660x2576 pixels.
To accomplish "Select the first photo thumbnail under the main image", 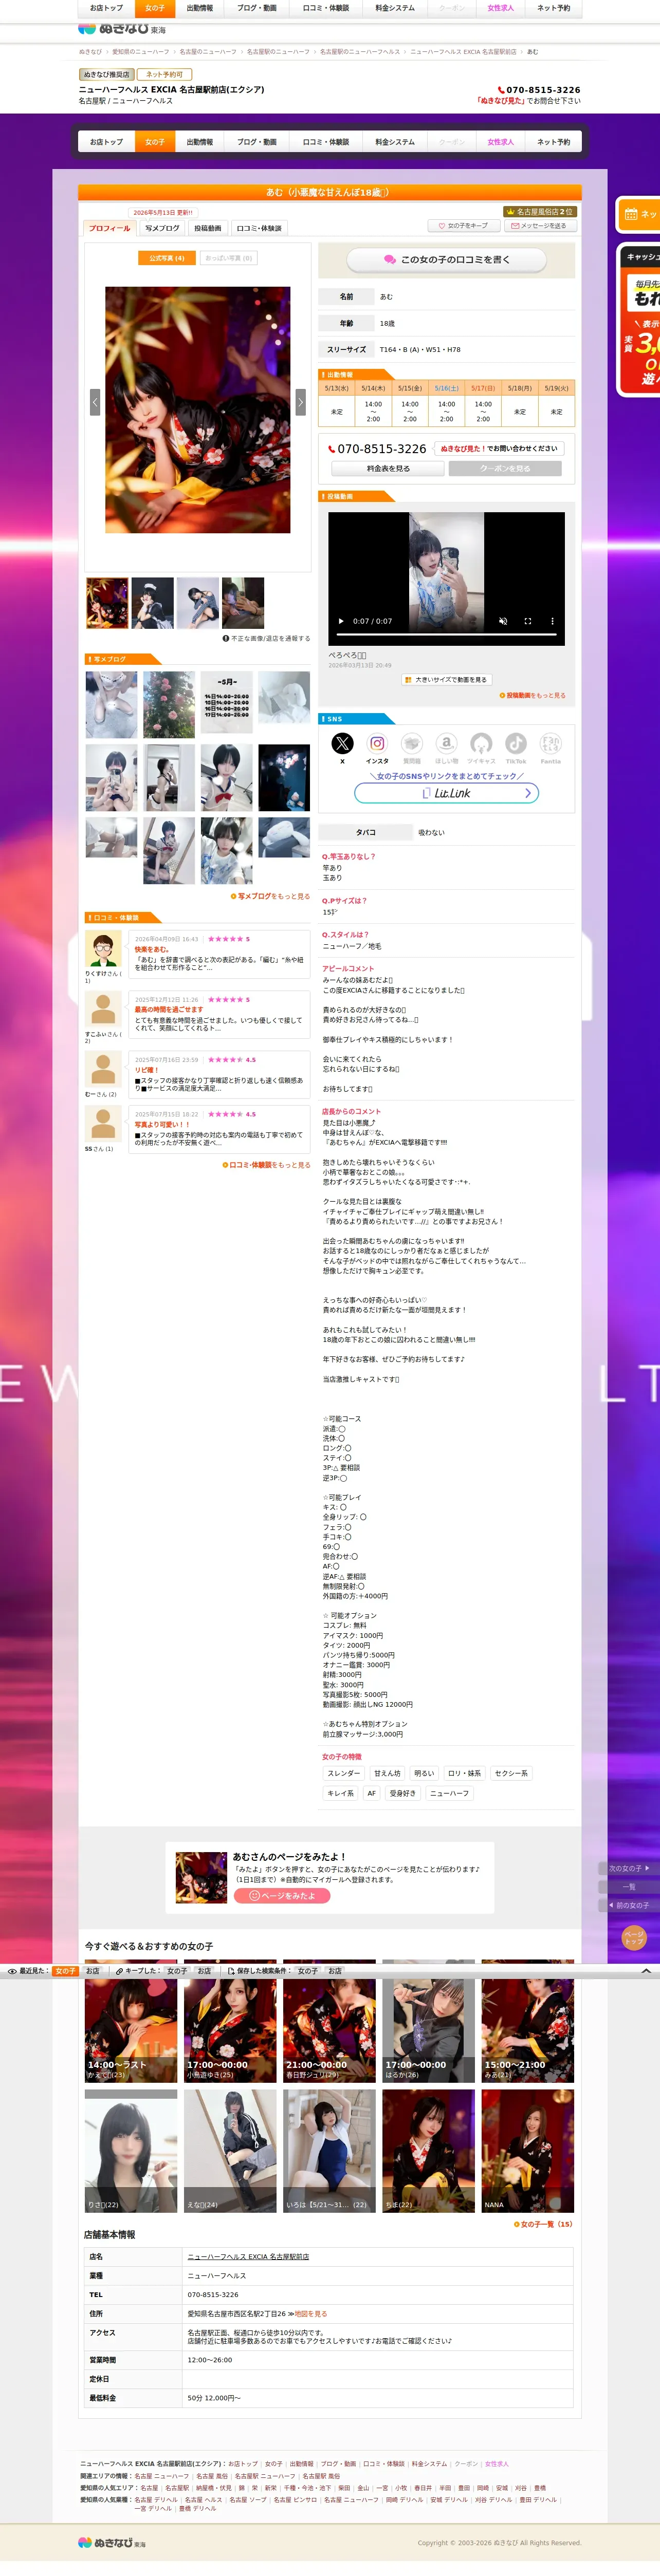I will tap(107, 603).
